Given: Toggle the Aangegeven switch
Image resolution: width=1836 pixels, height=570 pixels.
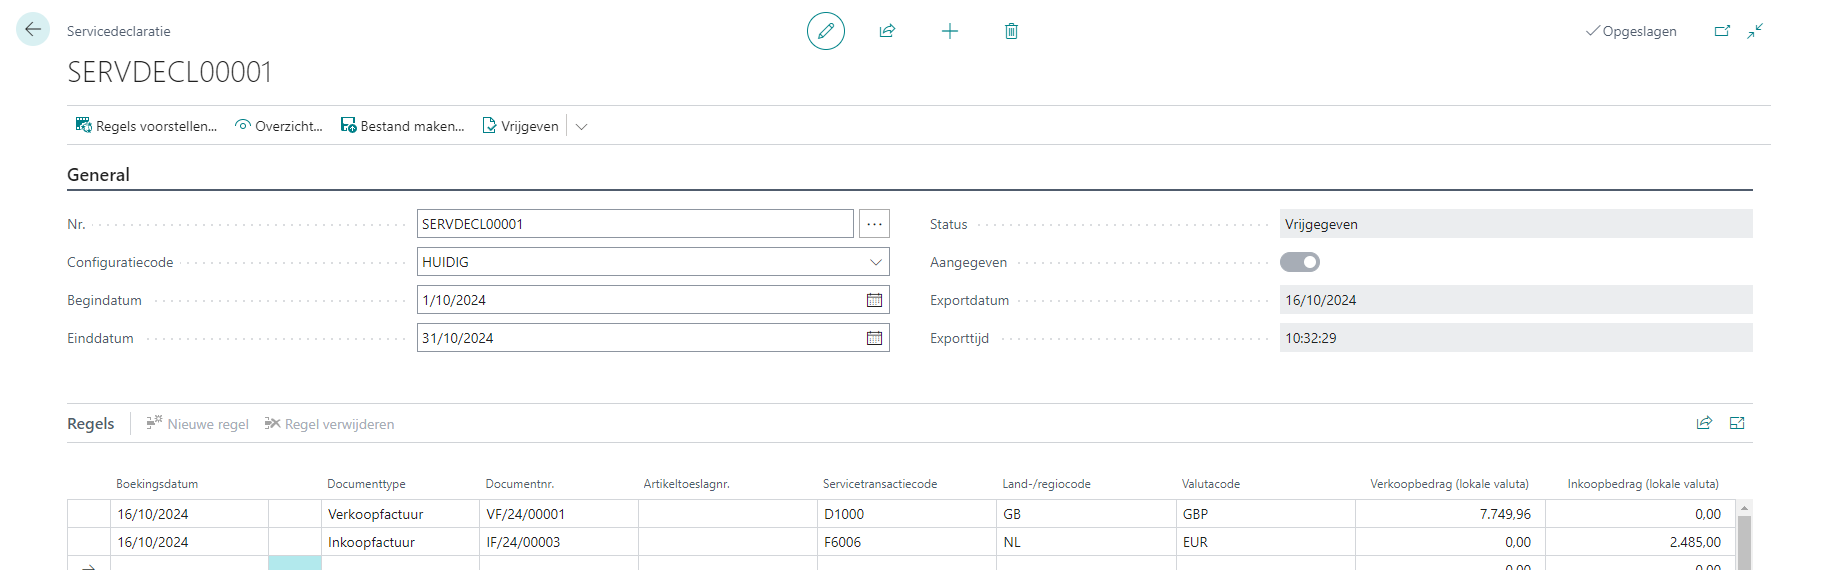Looking at the screenshot, I should coord(1300,262).
